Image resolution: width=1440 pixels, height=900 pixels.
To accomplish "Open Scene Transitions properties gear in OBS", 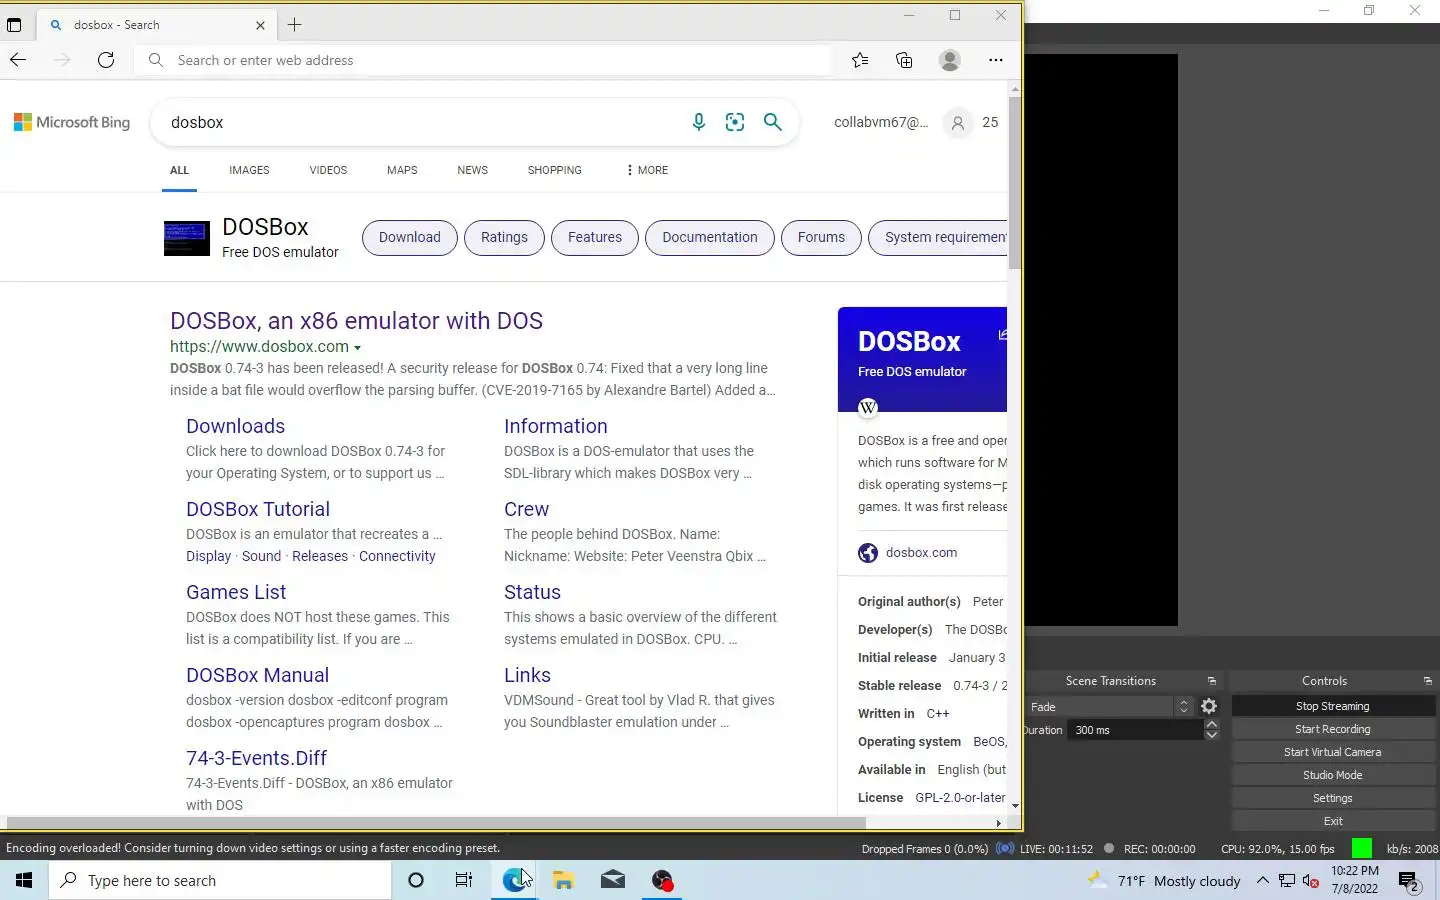I will (1209, 706).
